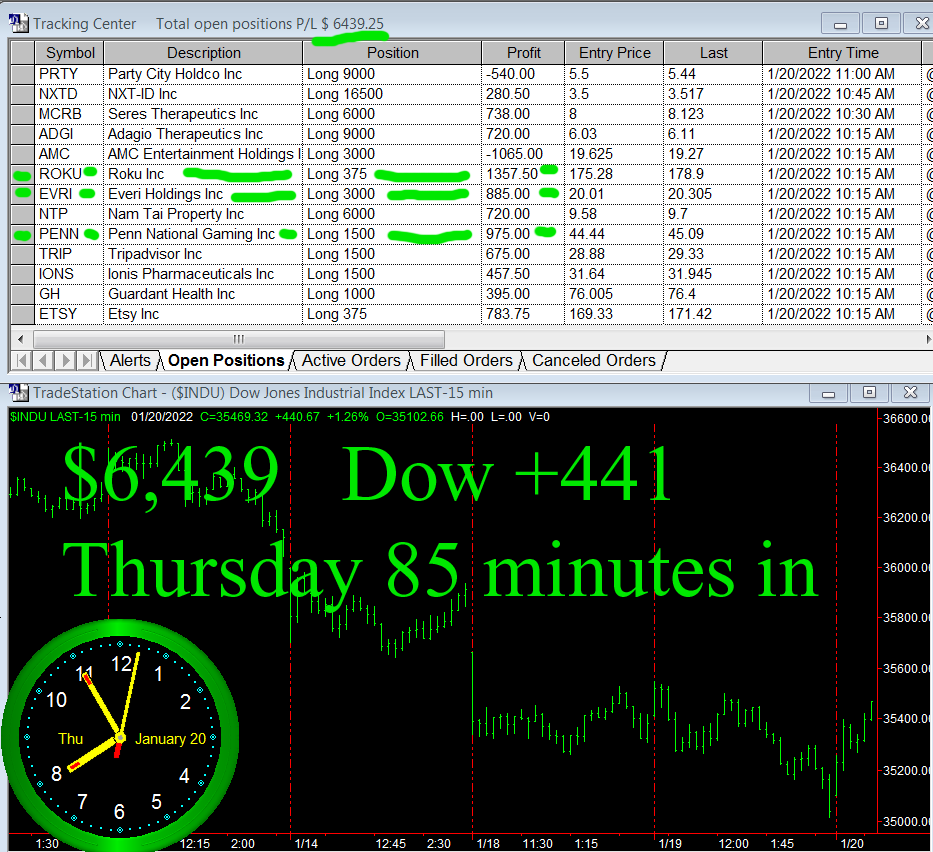Select the NXTD row selector box
The height and width of the screenshot is (852, 933).
23,94
